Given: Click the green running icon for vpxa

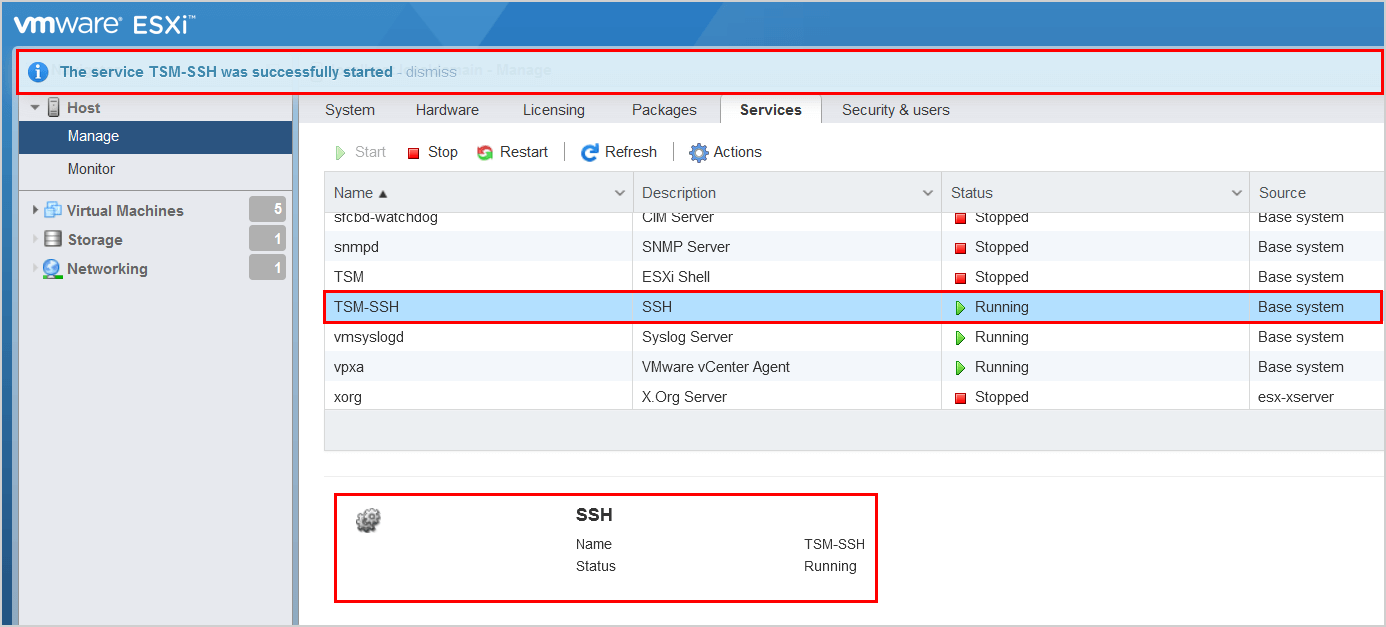Looking at the screenshot, I should [961, 368].
